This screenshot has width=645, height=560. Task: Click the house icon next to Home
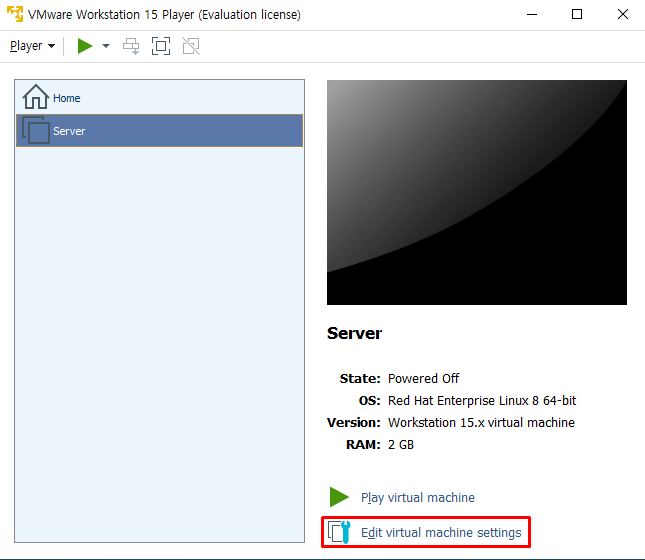(35, 97)
